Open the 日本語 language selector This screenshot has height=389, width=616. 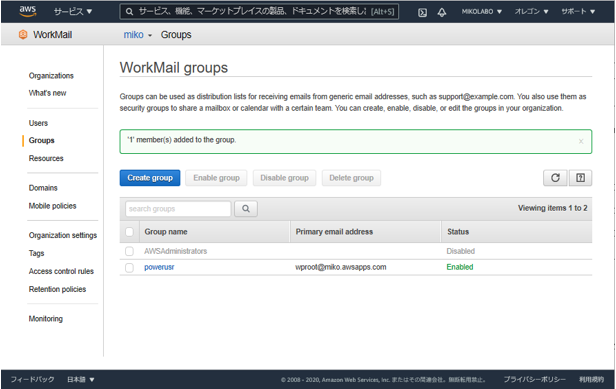(81, 380)
